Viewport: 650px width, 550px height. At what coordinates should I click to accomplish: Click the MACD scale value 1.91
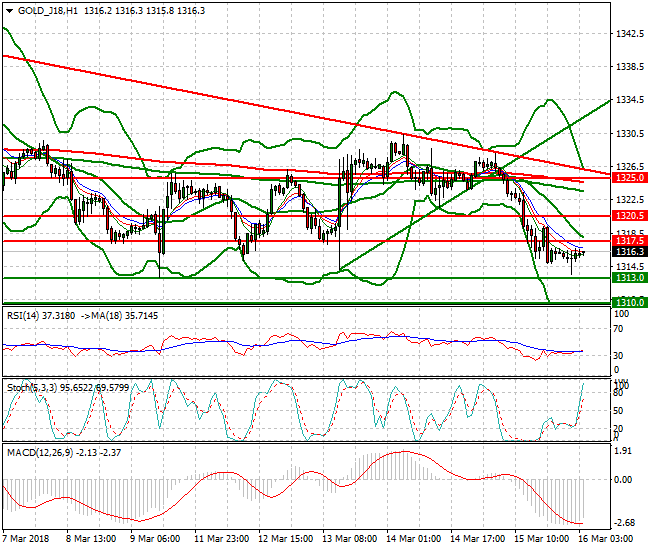point(623,451)
